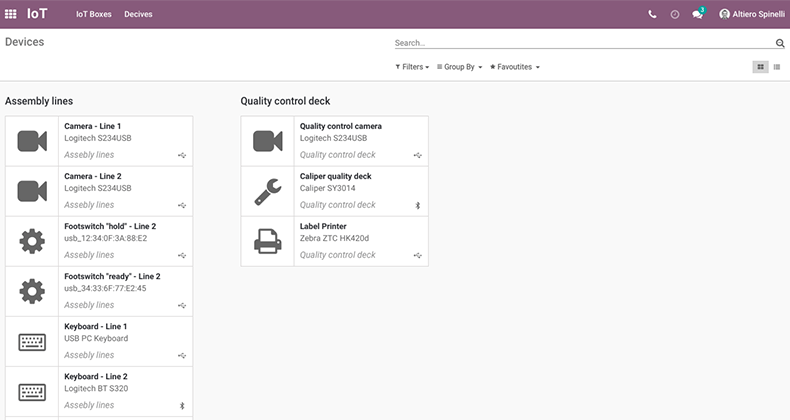The width and height of the screenshot is (790, 420).
Task: Click USB icon on Footswitch "ready" card
Action: tap(182, 306)
